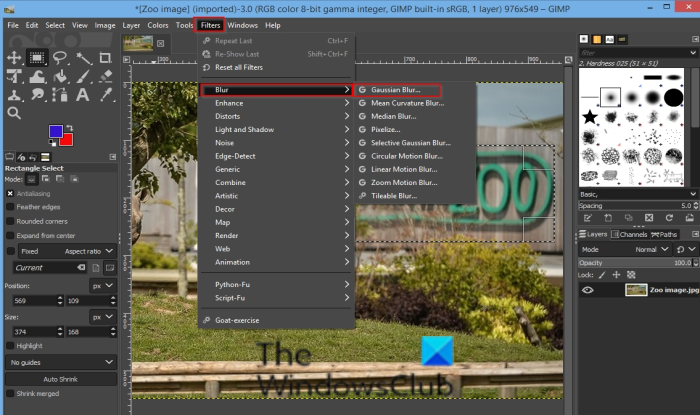Hide the Zoo image.jpg layer
Viewport: 700px width, 415px height.
[588, 290]
